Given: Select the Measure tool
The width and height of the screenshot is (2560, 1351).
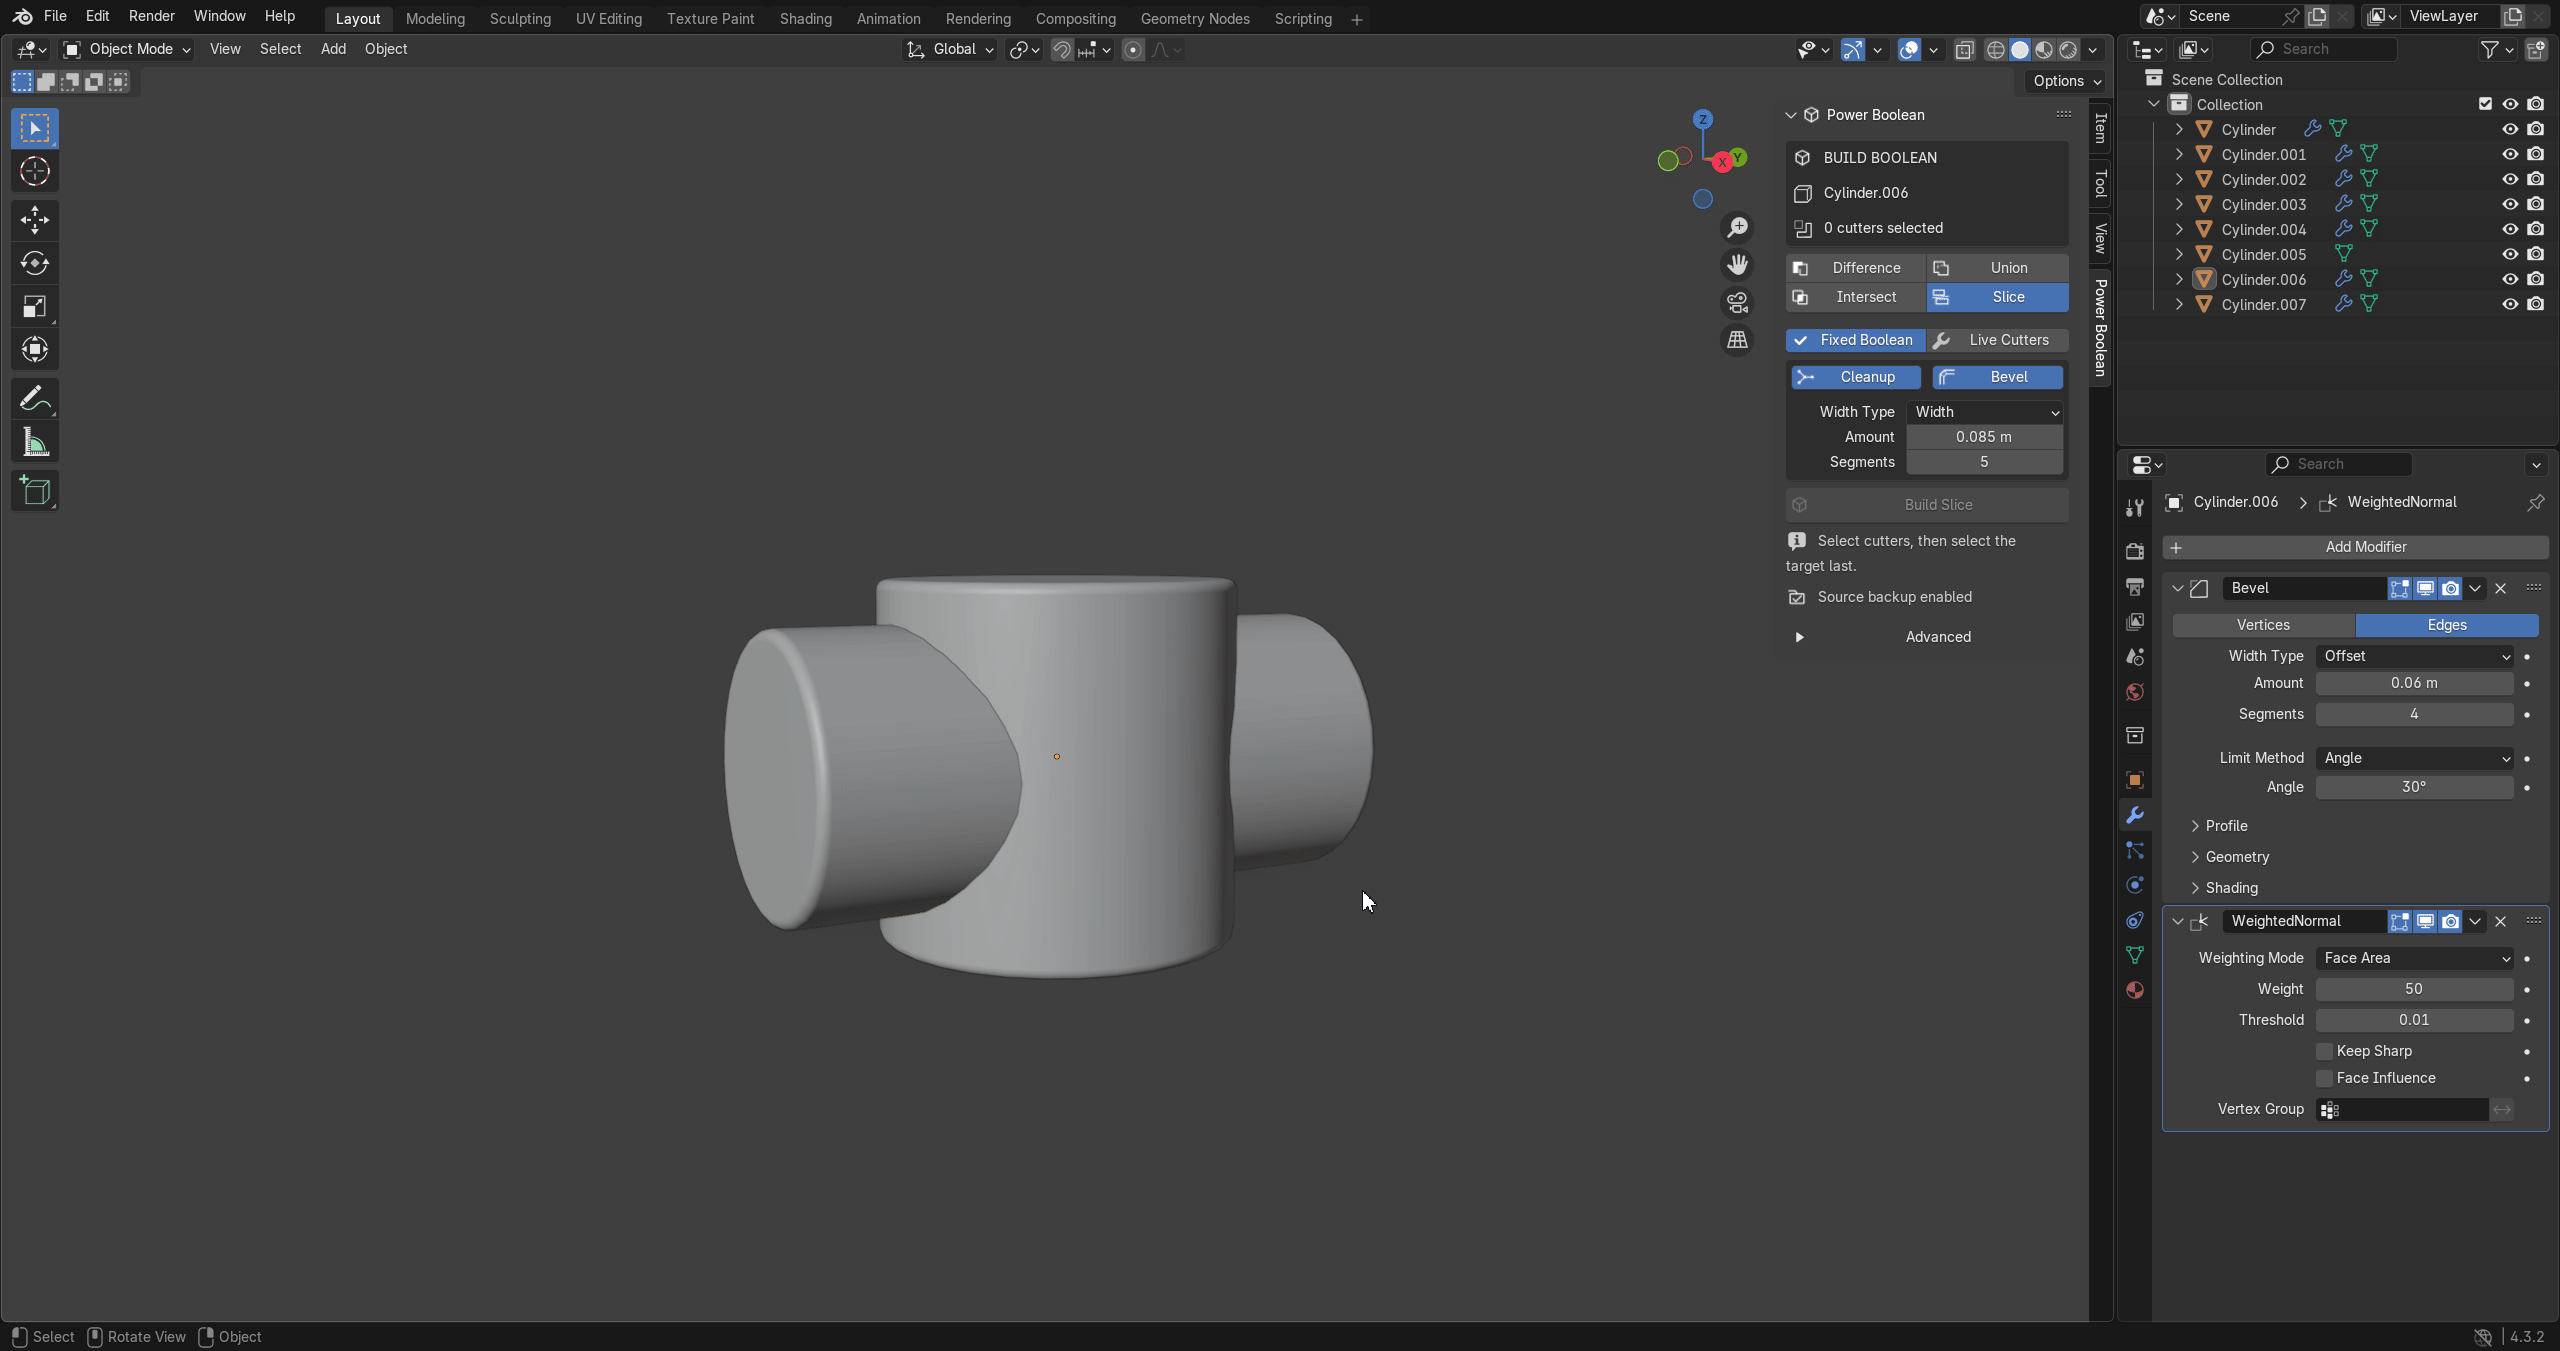Looking at the screenshot, I should (35, 442).
